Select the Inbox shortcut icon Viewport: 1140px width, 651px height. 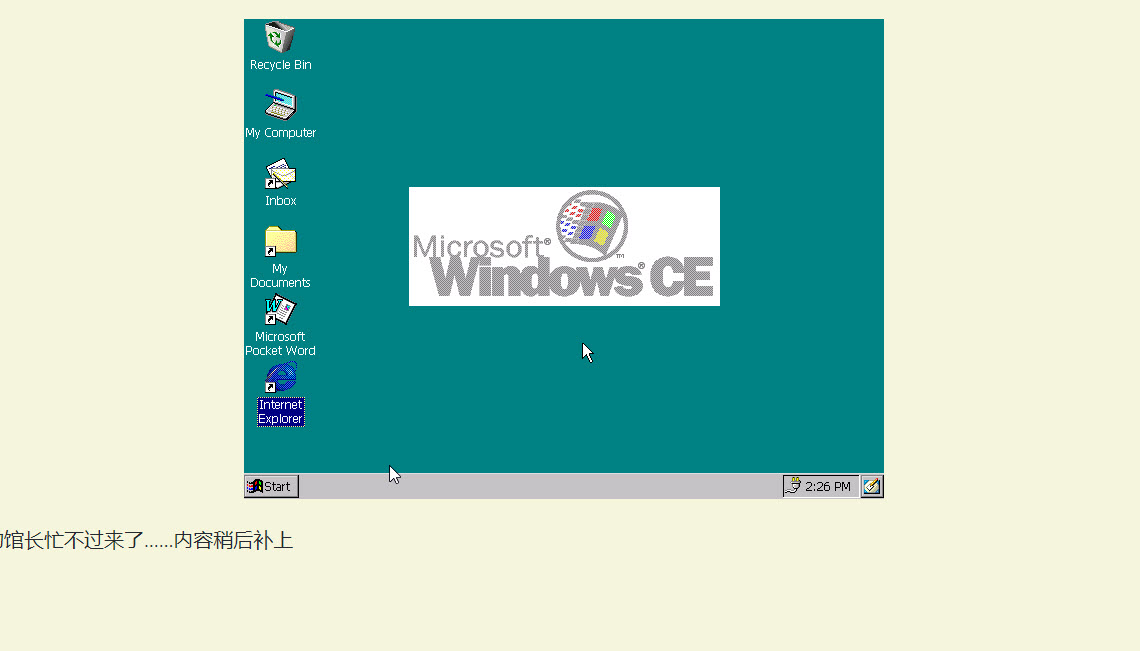281,174
